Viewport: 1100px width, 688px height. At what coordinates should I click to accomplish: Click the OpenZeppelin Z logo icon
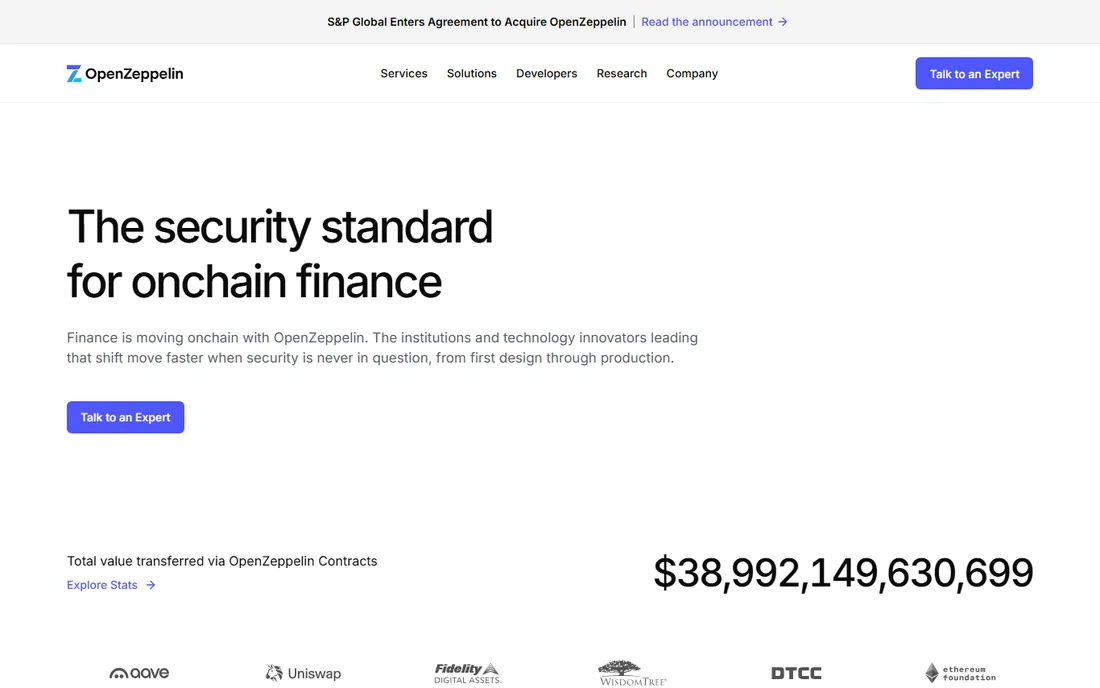pyautogui.click(x=74, y=74)
